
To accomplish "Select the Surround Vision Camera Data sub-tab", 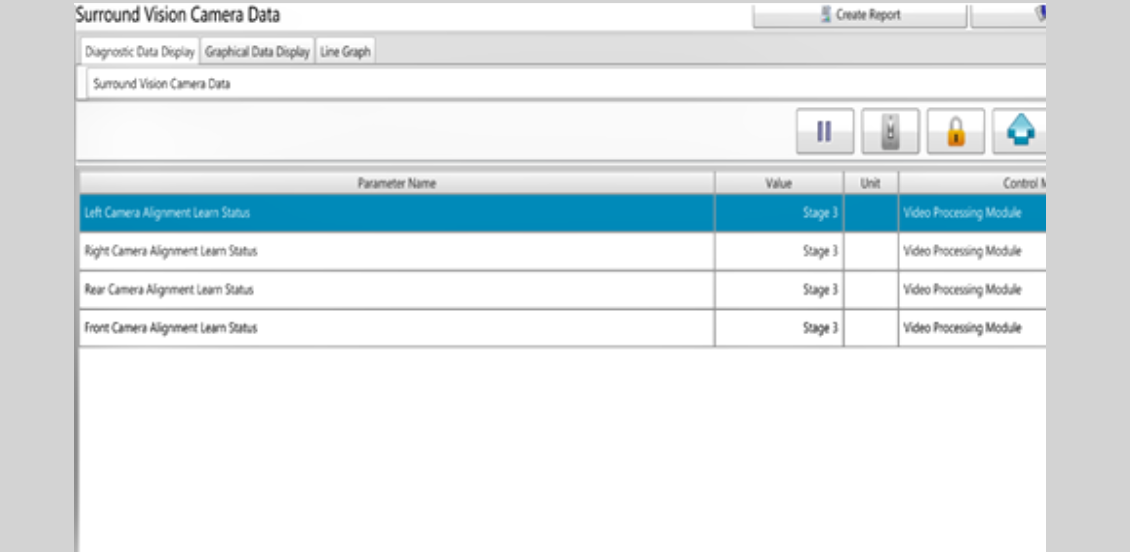I will tap(162, 84).
